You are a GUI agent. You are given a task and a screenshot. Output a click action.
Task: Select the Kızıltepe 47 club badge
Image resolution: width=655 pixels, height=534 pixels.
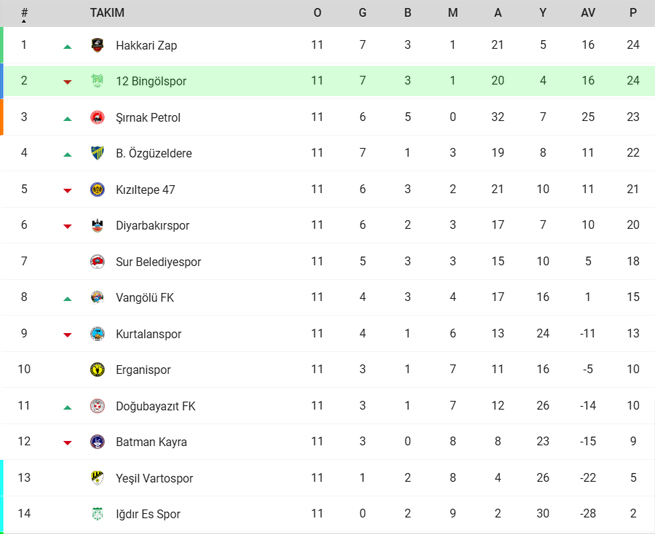click(x=97, y=189)
